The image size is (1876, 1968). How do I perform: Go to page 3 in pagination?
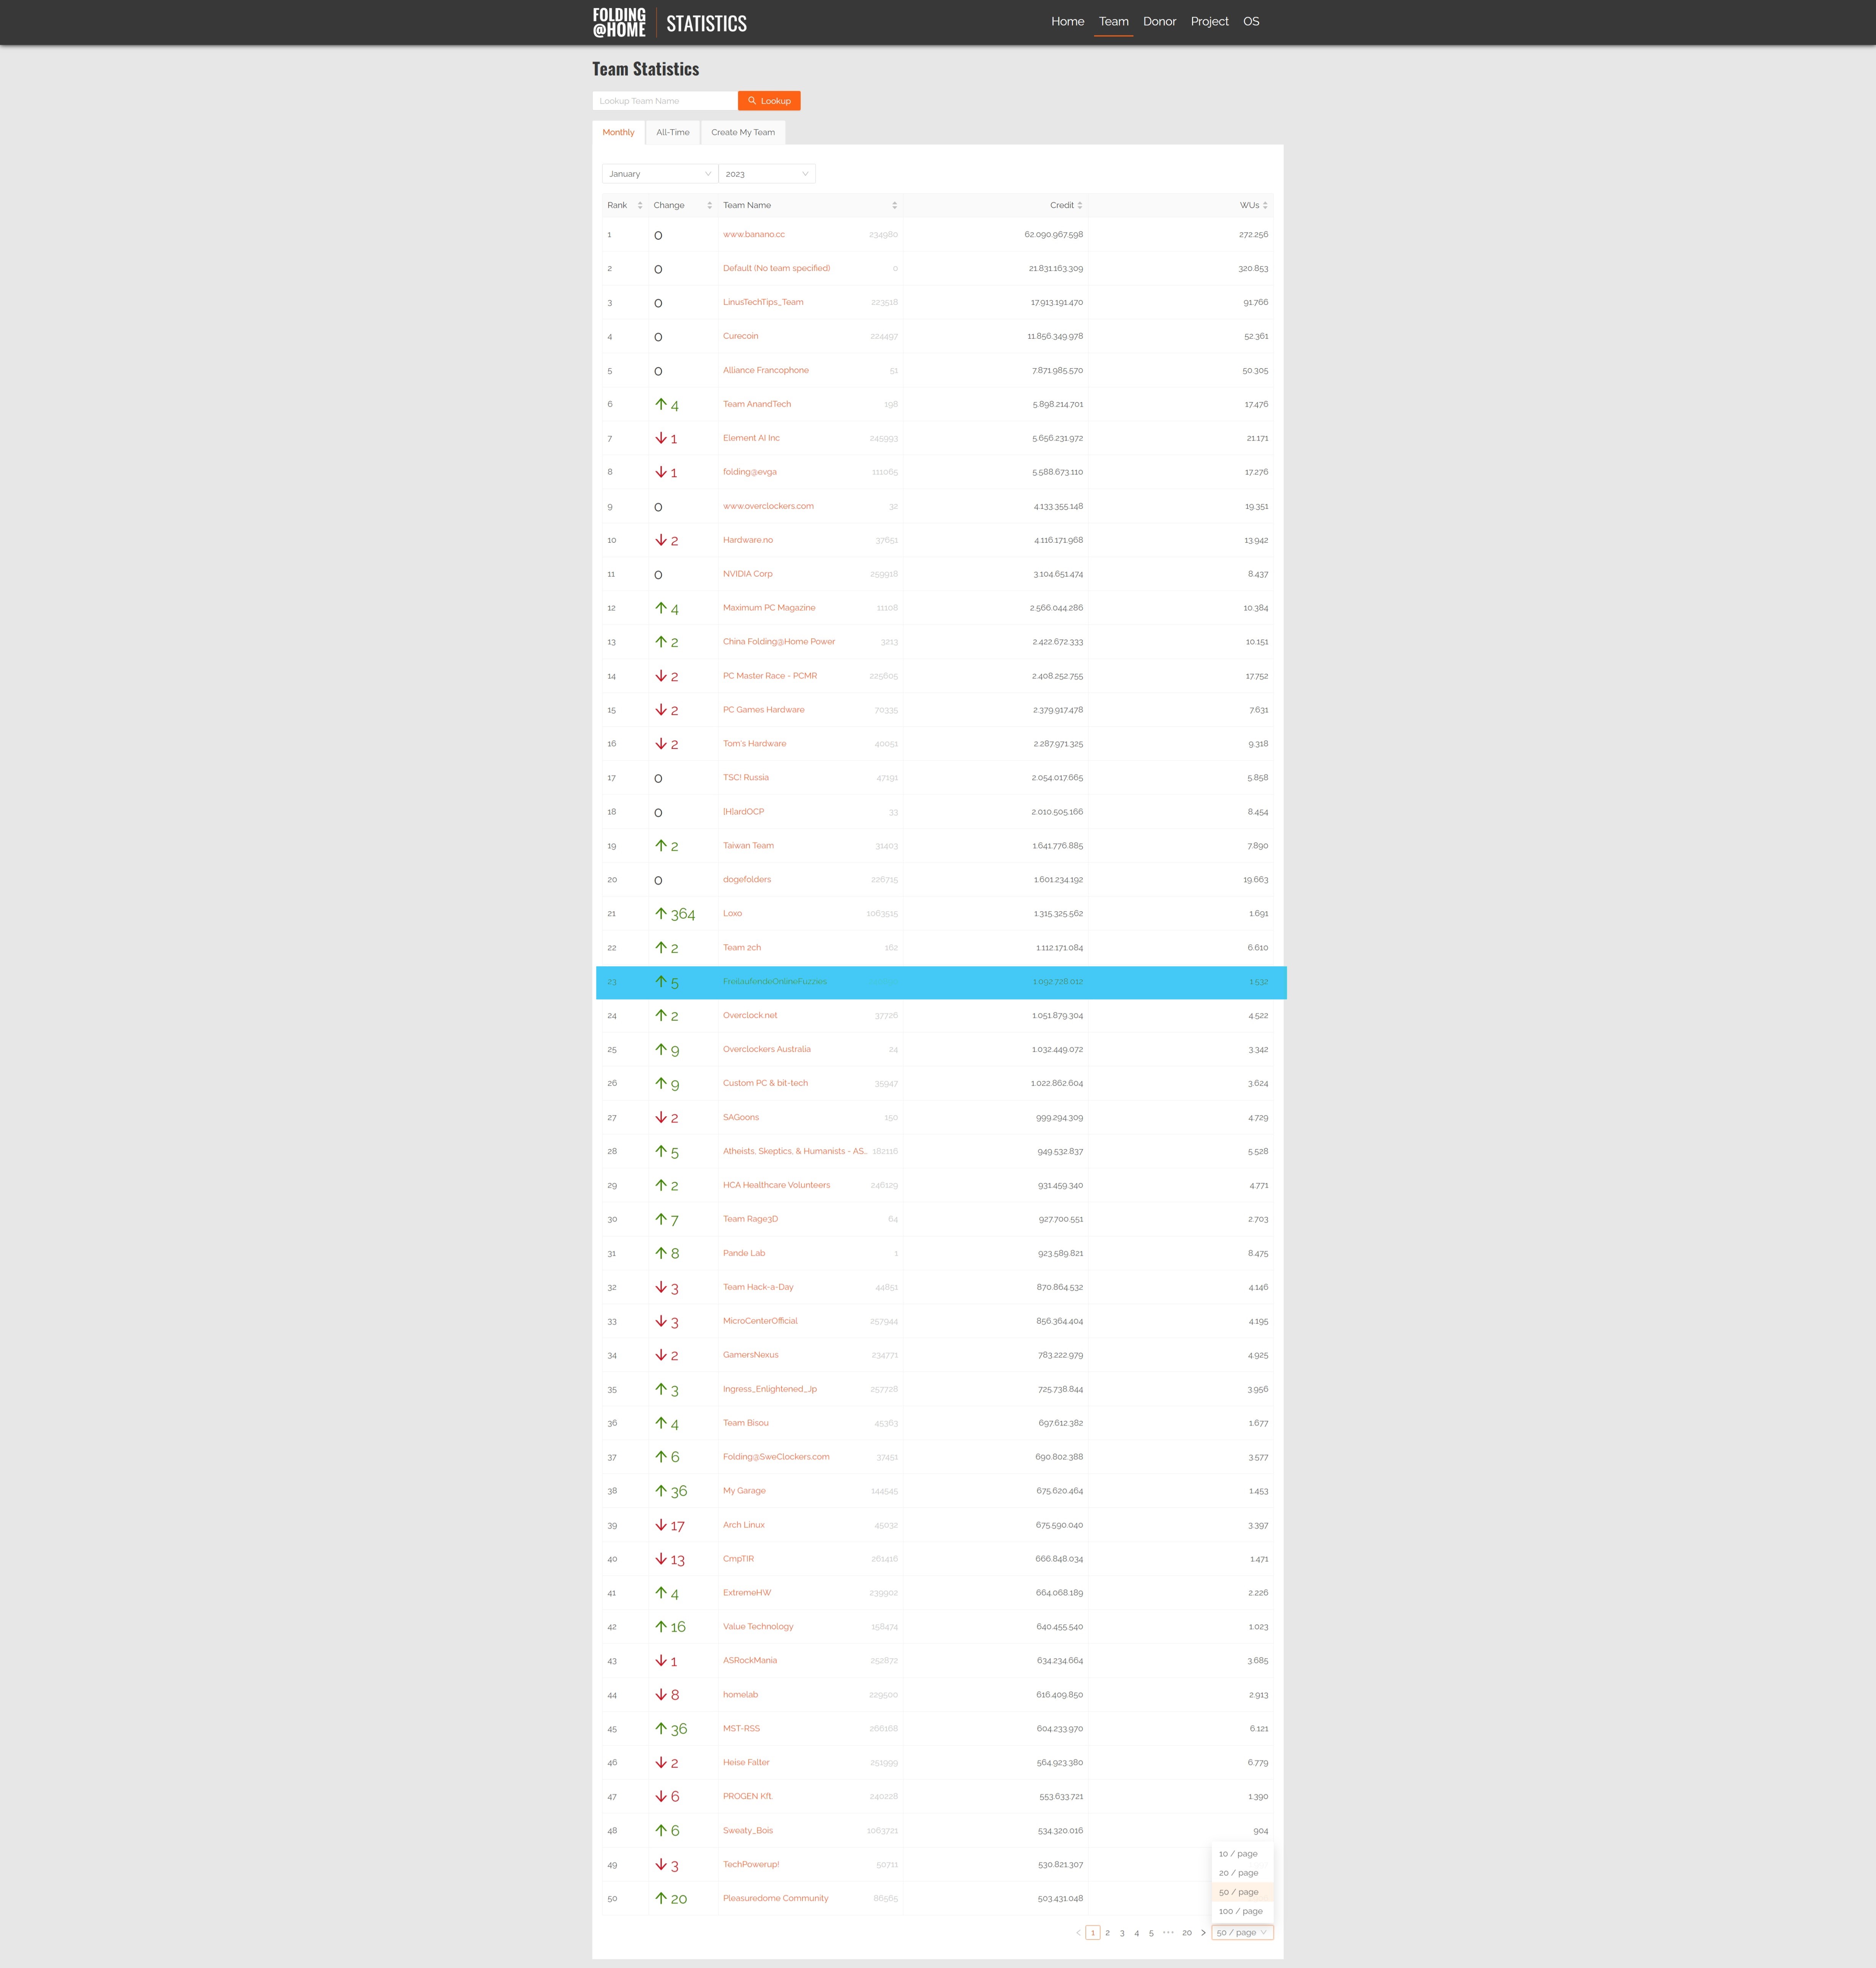1122,1932
